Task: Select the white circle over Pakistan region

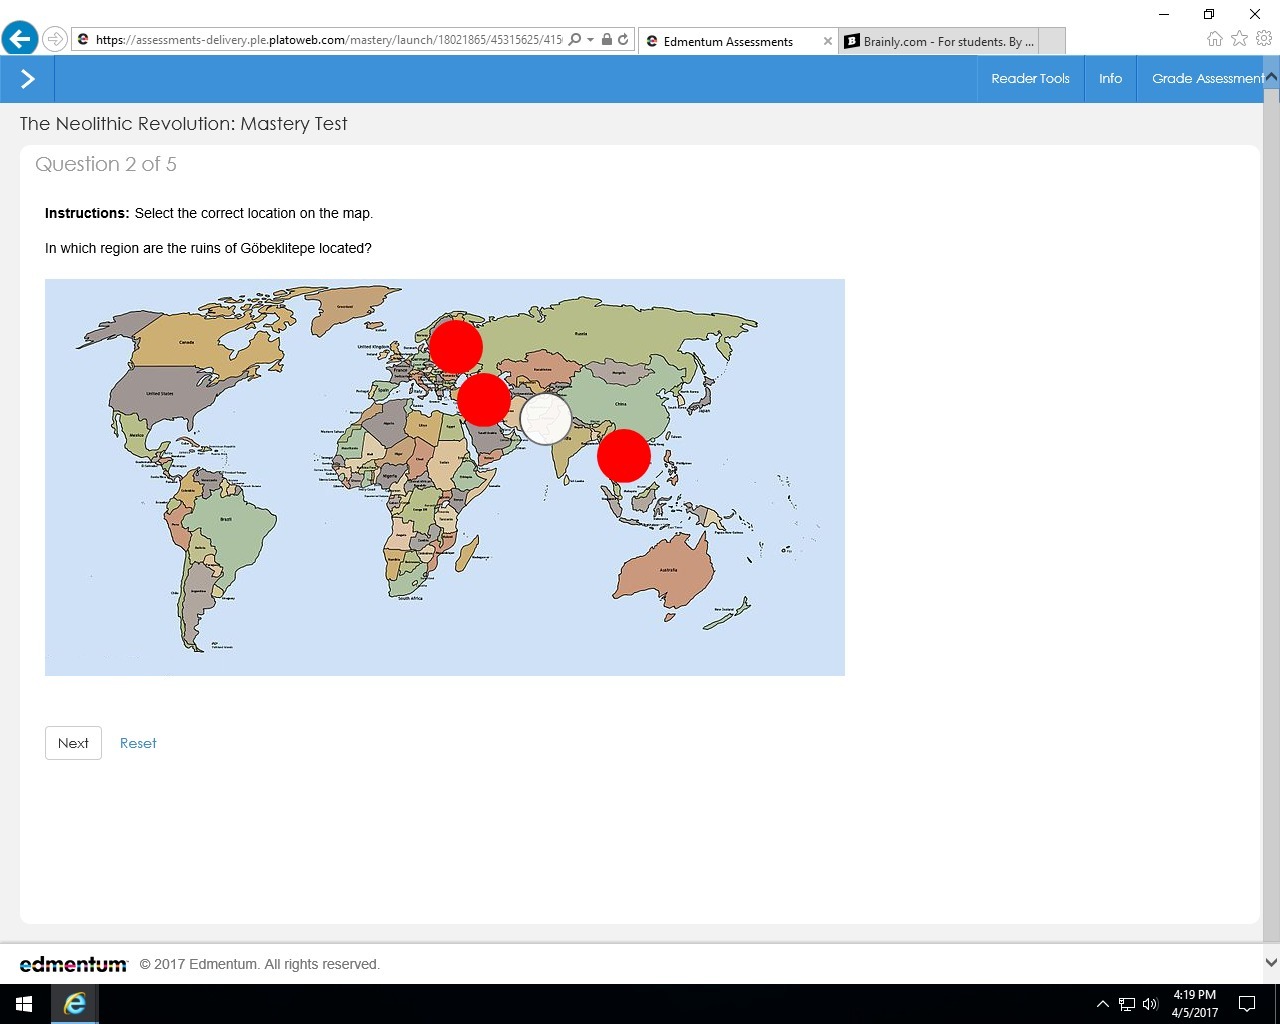Action: point(546,418)
